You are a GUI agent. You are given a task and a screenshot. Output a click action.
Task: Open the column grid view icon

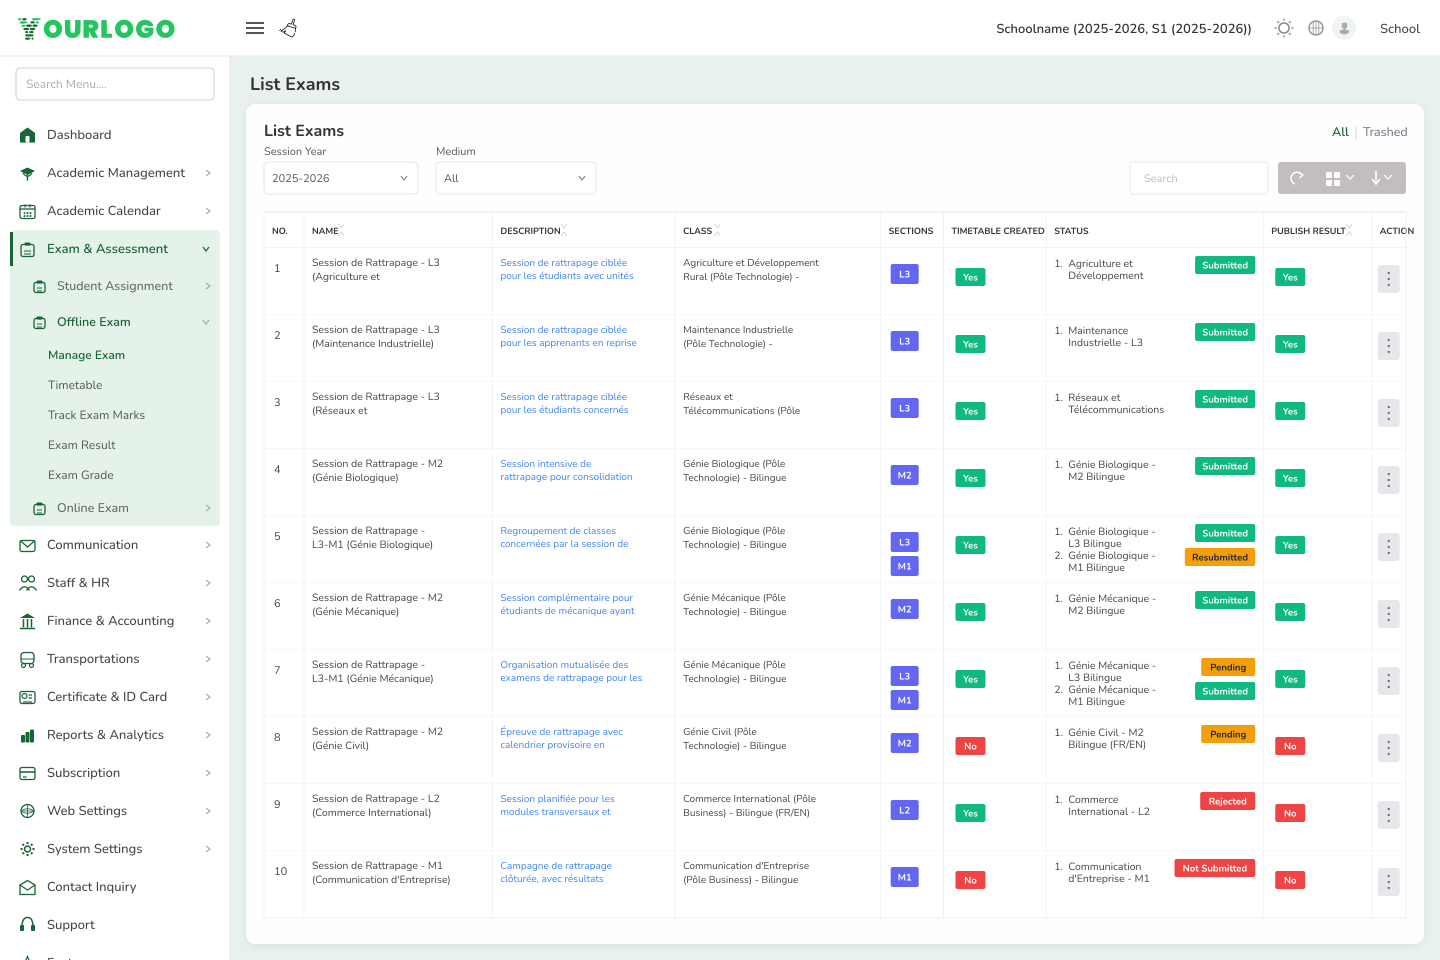point(1340,178)
